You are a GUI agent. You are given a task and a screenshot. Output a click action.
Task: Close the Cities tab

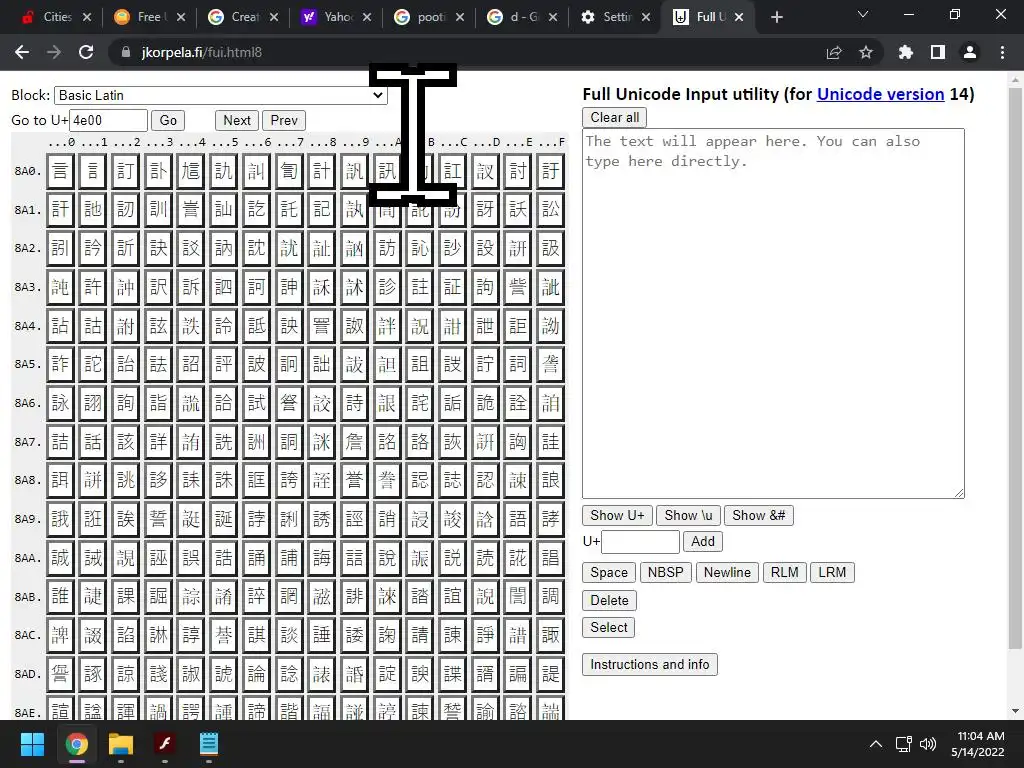click(87, 18)
